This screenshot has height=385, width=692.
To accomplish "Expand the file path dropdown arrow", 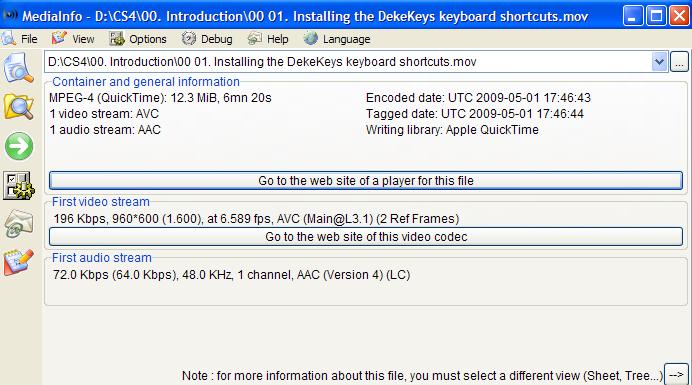I will tap(659, 62).
